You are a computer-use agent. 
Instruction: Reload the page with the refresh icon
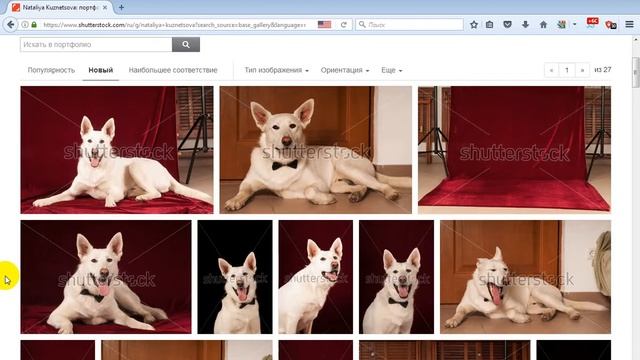(344, 24)
